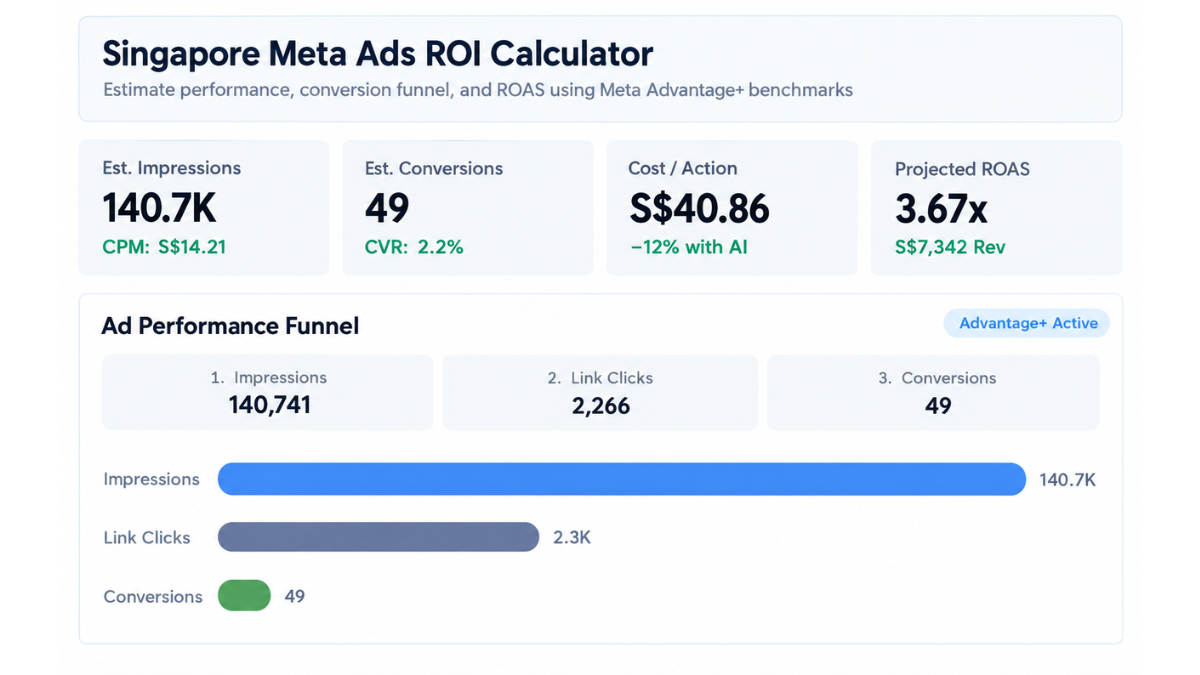Click the subtitle mentioning Meta Advantage+ benchmarks

[x=478, y=90]
